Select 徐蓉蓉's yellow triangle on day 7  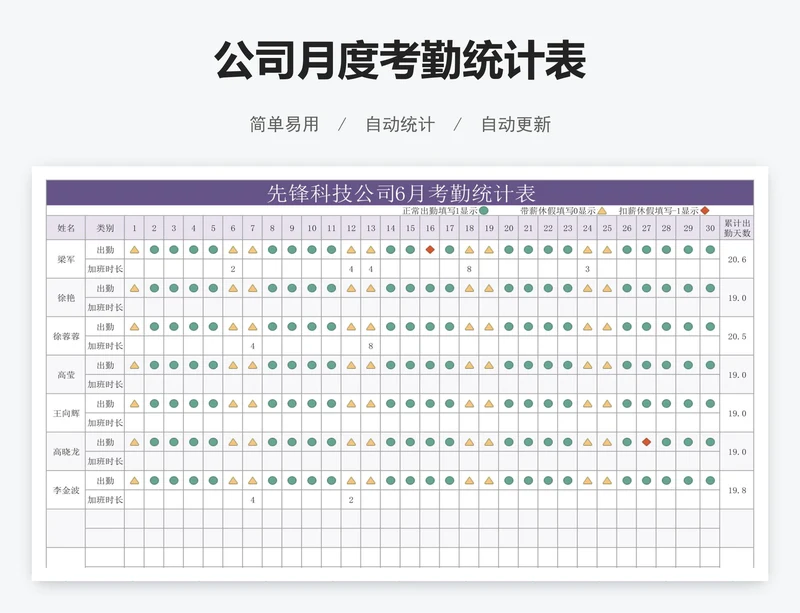253,327
